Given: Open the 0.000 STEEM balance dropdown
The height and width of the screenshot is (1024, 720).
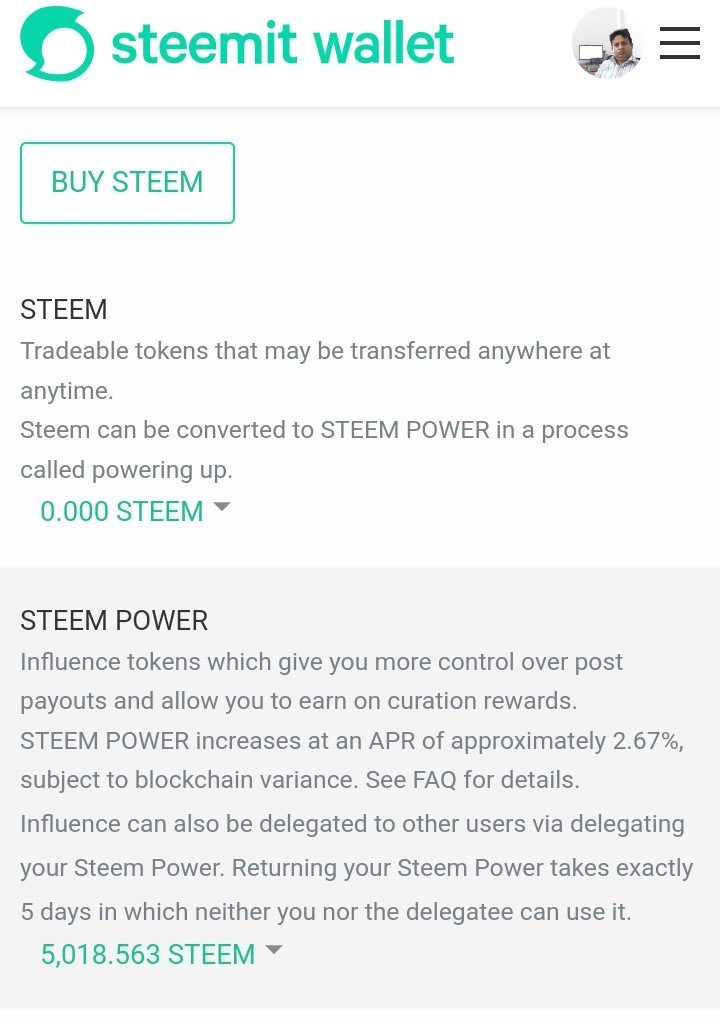Looking at the screenshot, I should click(122, 511).
